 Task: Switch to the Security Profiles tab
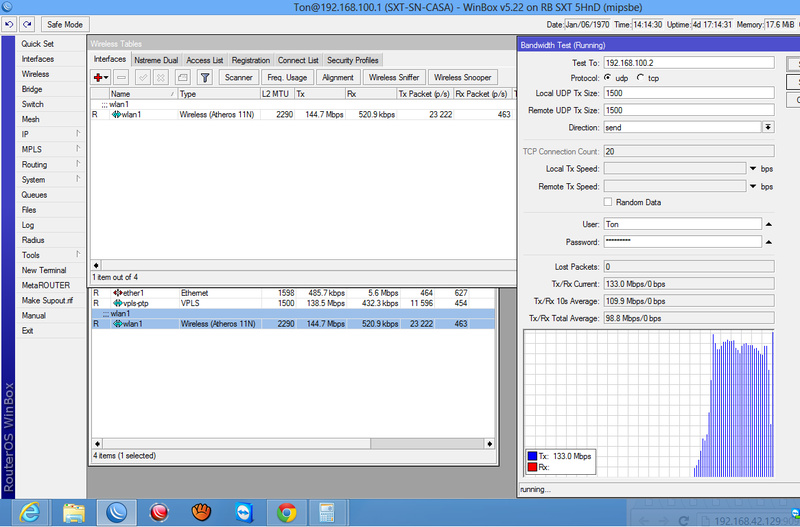(x=353, y=60)
